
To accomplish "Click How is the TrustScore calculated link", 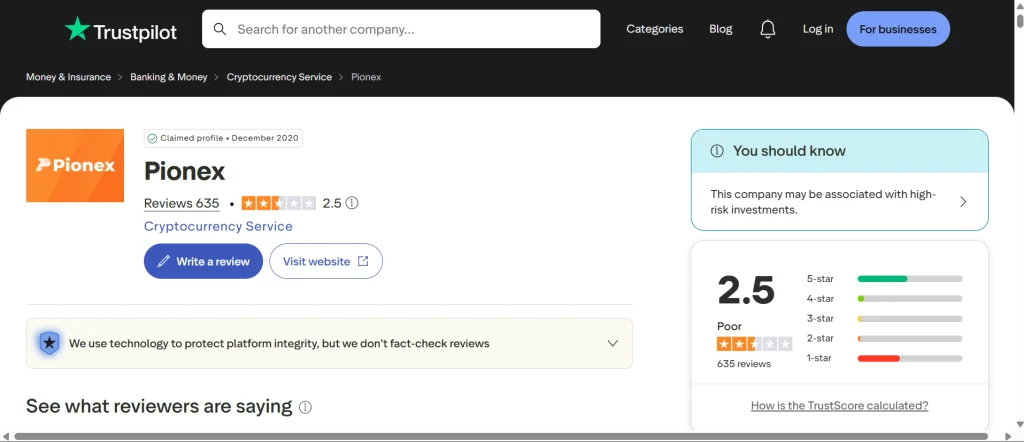I will pos(839,405).
